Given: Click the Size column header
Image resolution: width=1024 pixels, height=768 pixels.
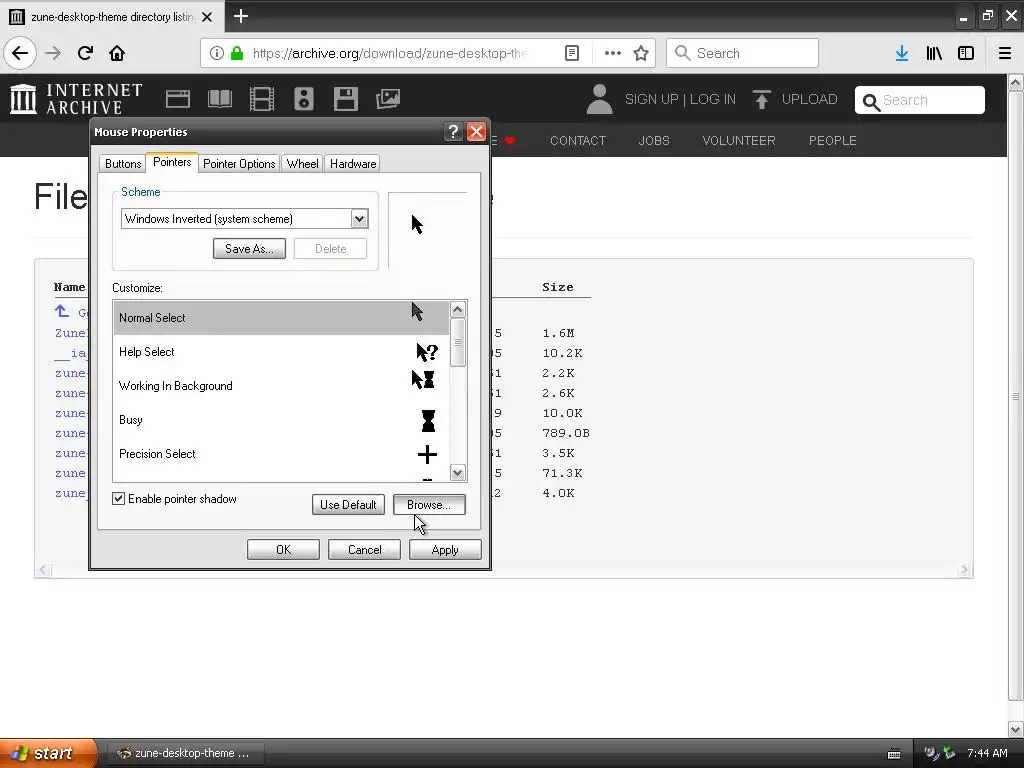Looking at the screenshot, I should [558, 287].
